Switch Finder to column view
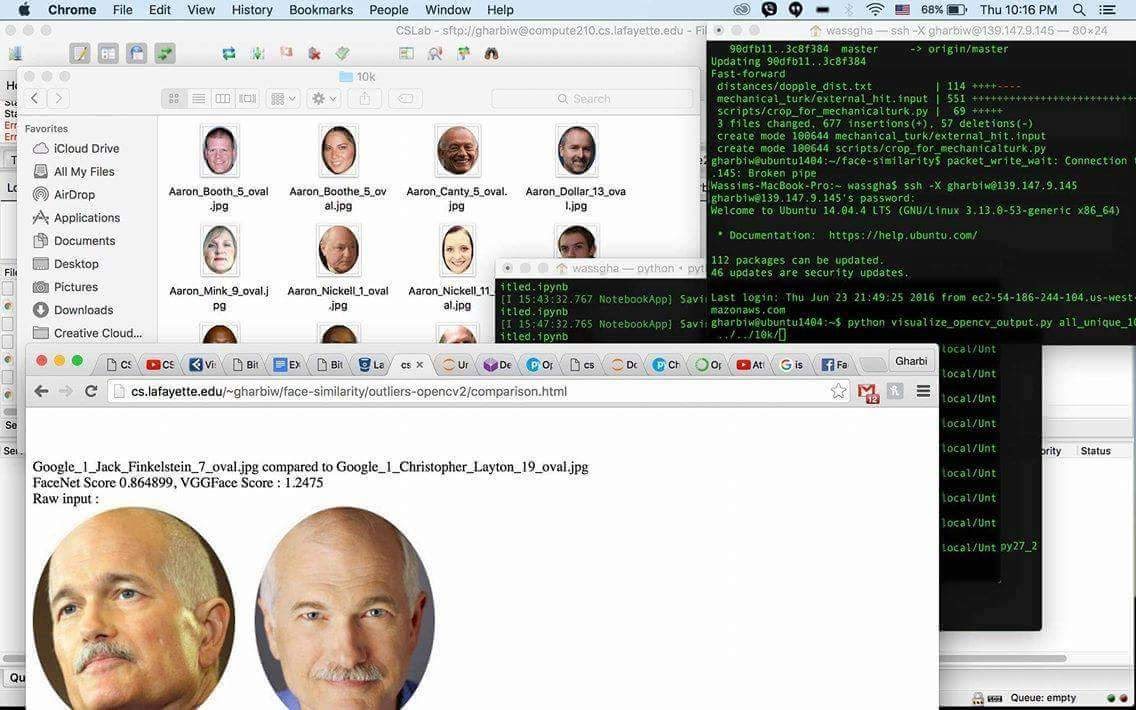The width and height of the screenshot is (1136, 710). click(222, 98)
